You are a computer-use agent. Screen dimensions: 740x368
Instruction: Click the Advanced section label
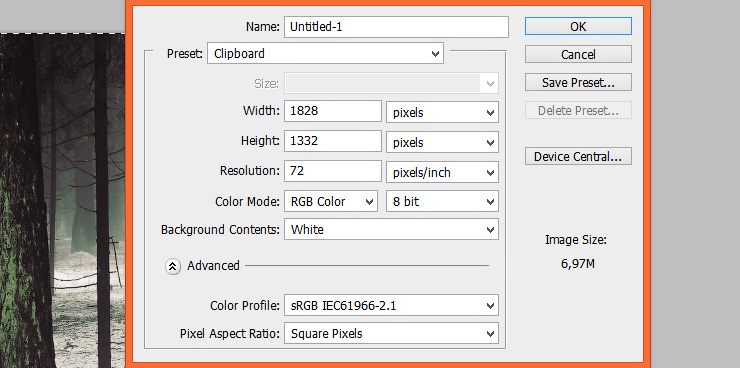213,266
